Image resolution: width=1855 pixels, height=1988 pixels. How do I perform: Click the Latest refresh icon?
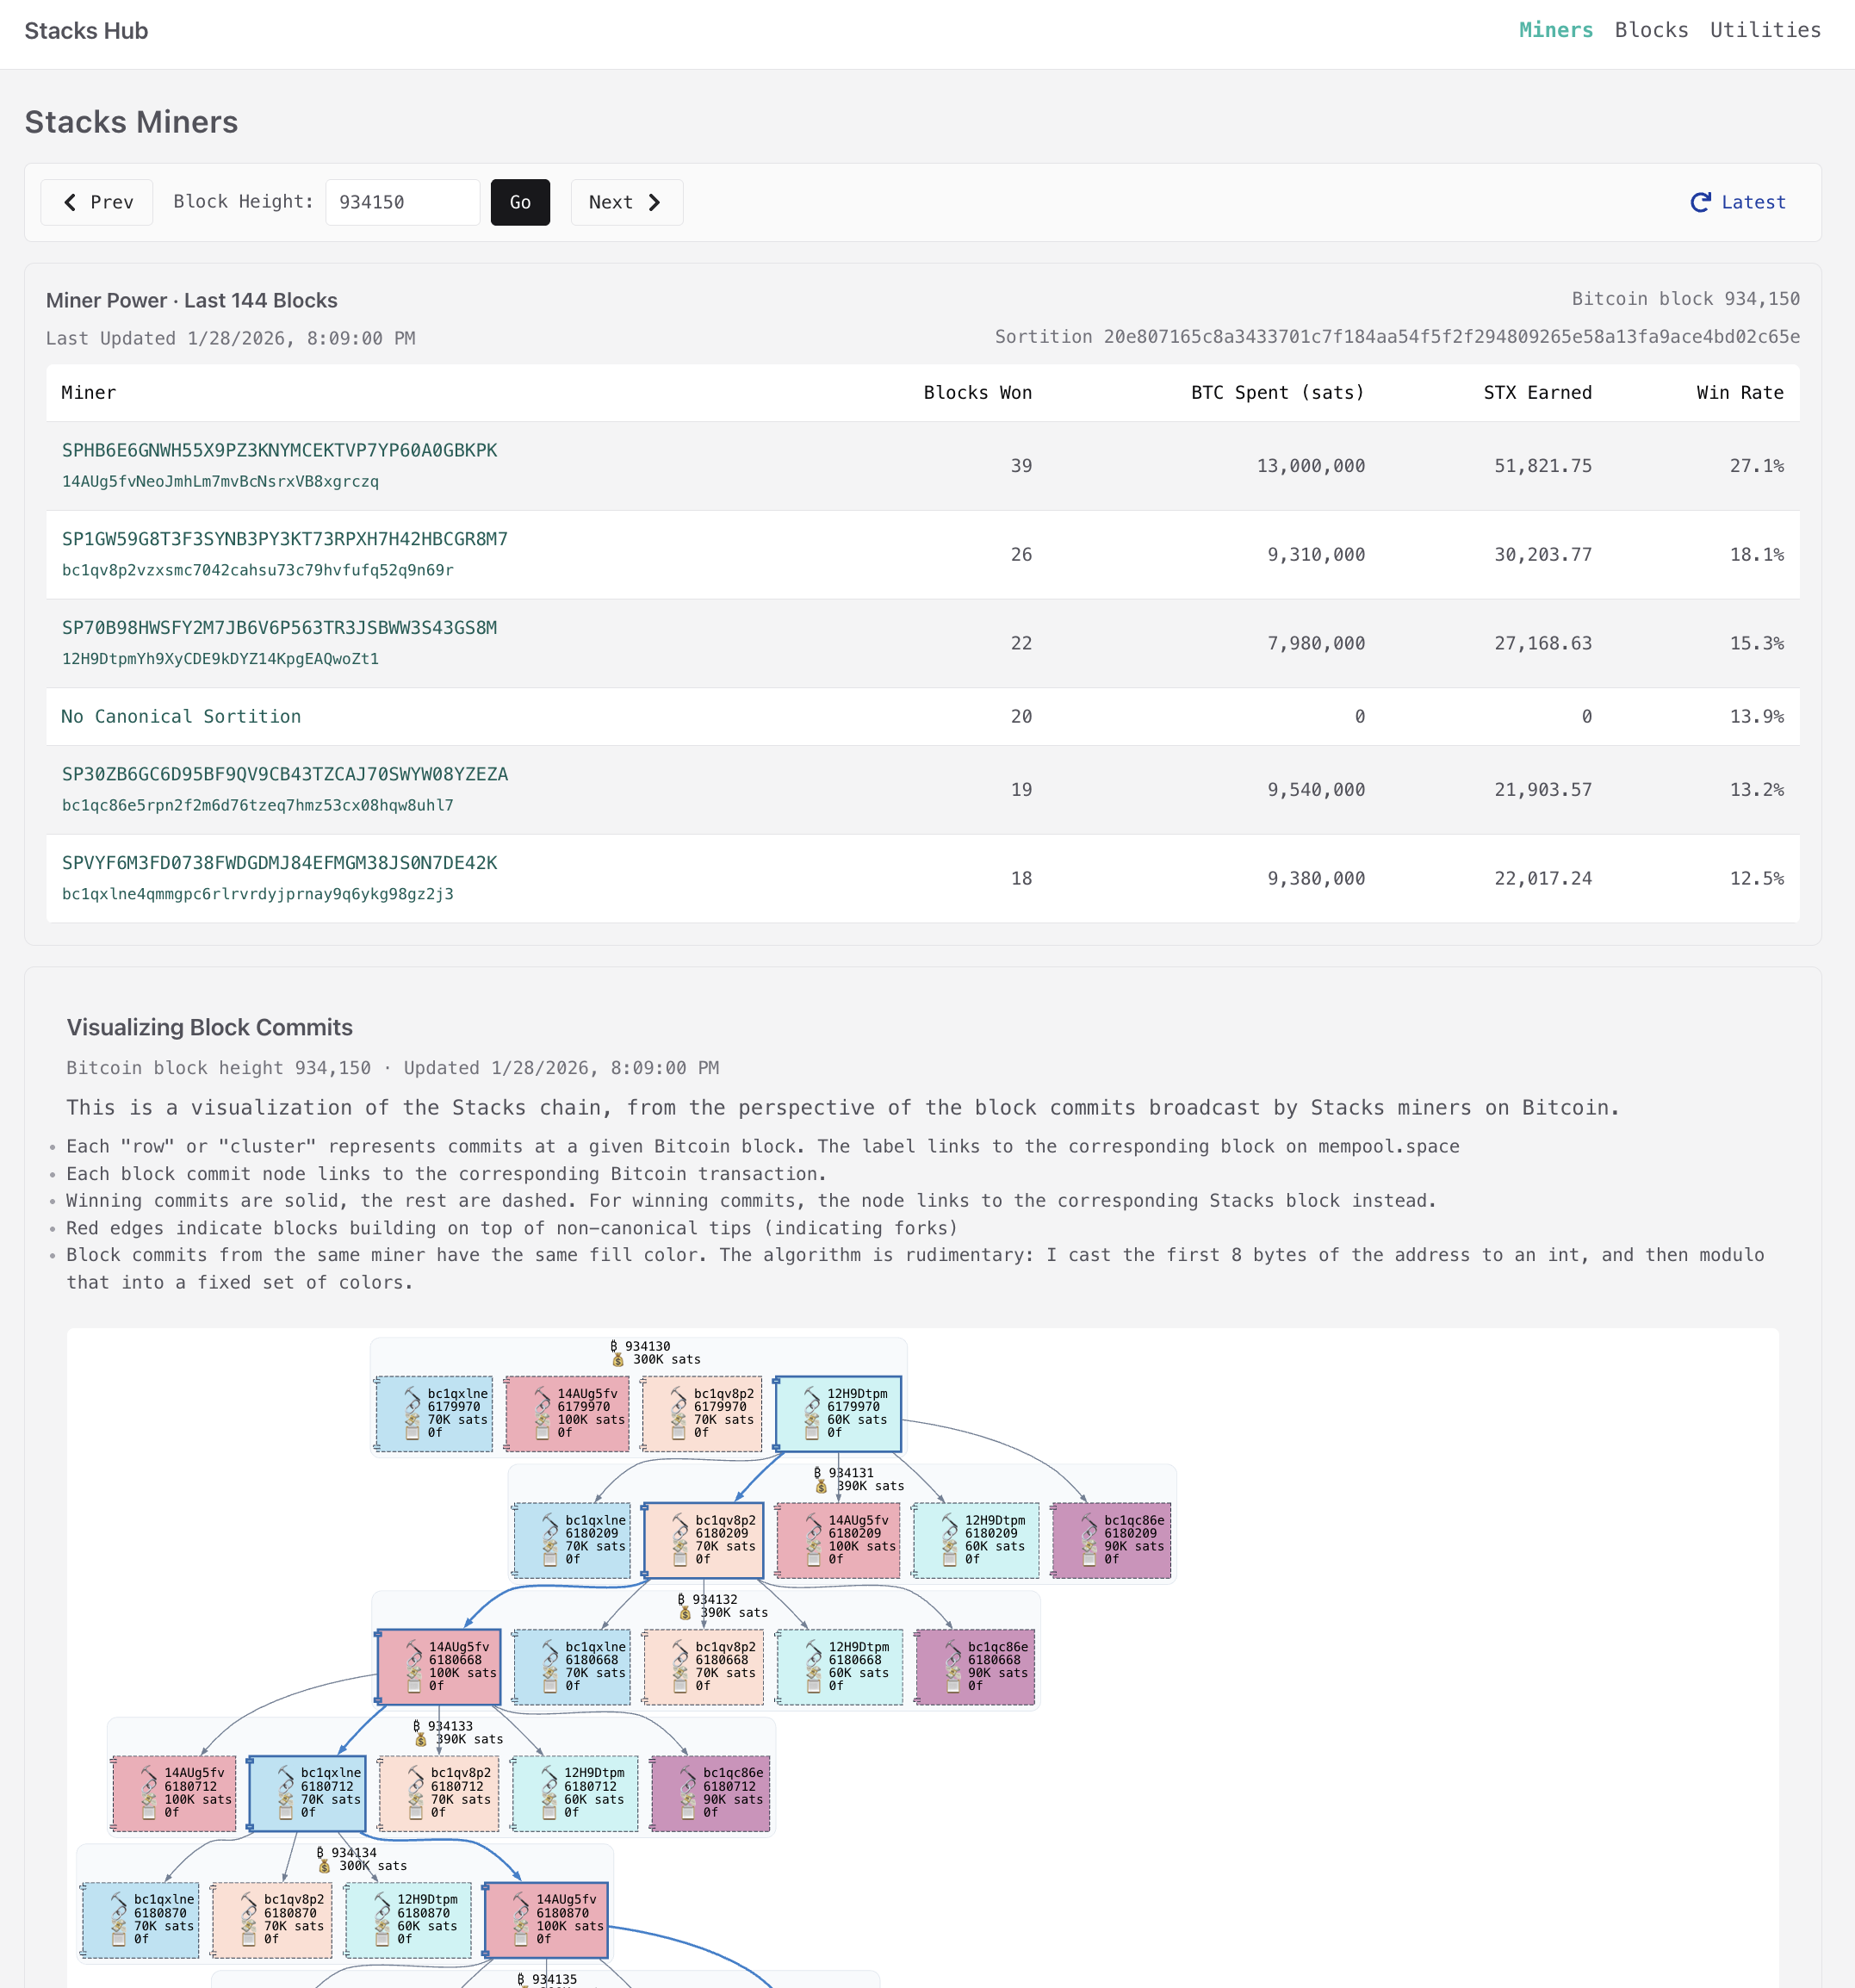point(1700,203)
